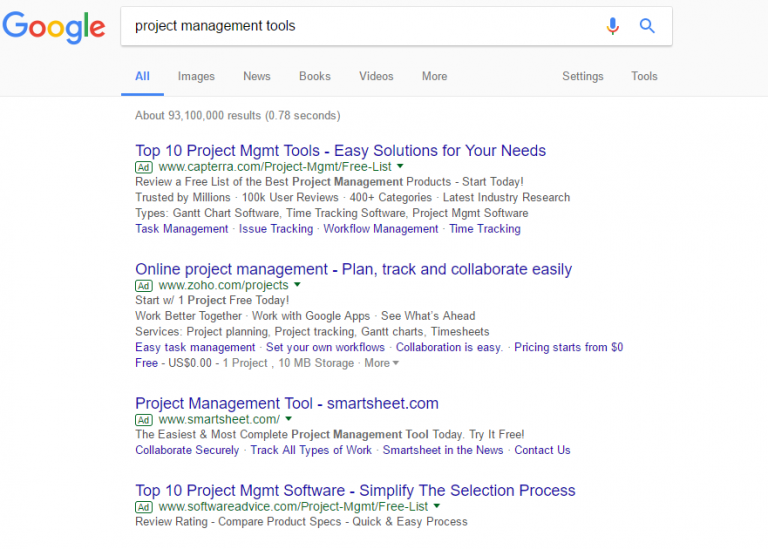This screenshot has height=549, width=768.
Task: Select the All results tab
Action: click(143, 76)
